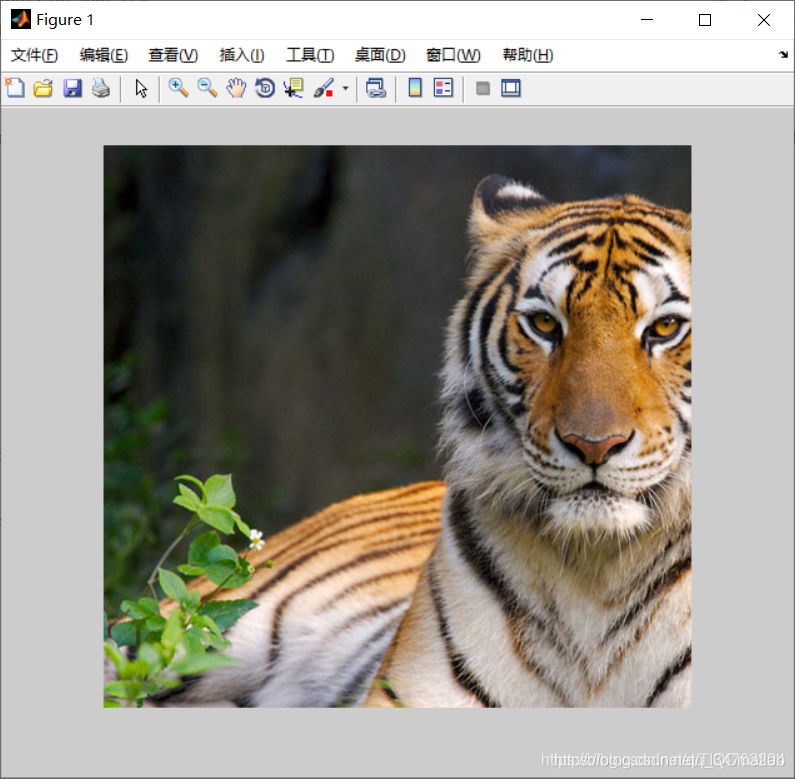Click the New Figure icon
The width and height of the screenshot is (795, 779).
(15, 88)
